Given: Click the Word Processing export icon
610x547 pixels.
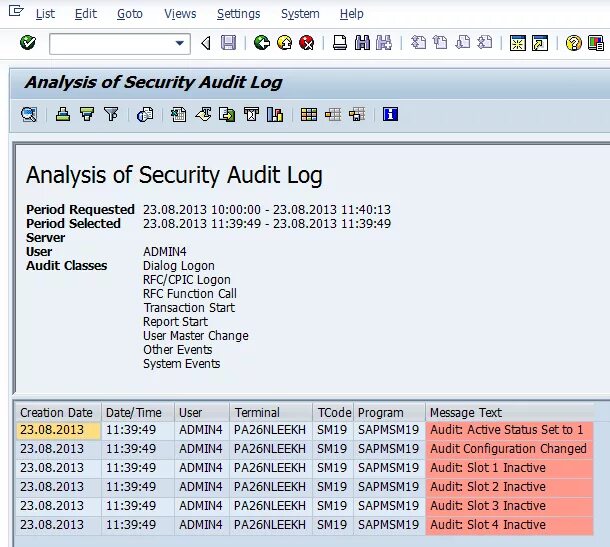Looking at the screenshot, I should click(203, 115).
